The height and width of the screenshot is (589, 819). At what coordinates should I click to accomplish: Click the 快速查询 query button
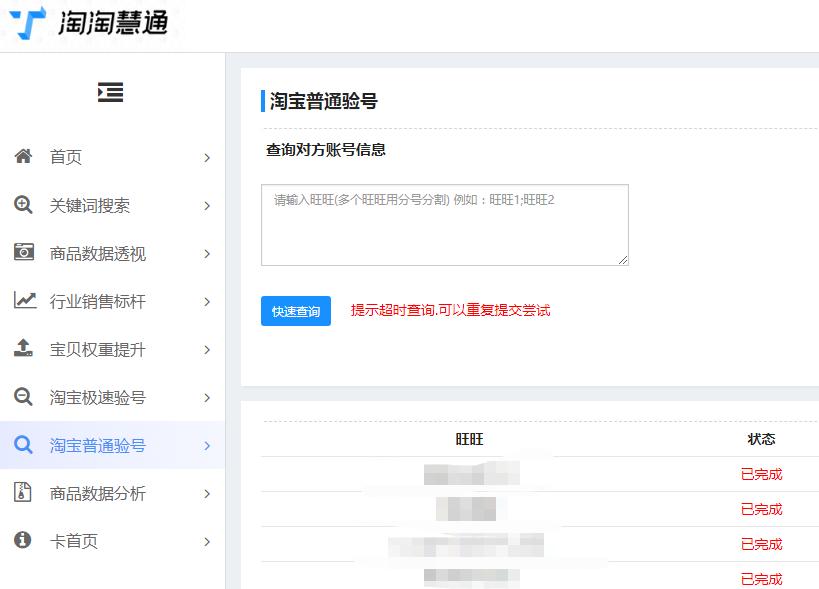pyautogui.click(x=295, y=311)
